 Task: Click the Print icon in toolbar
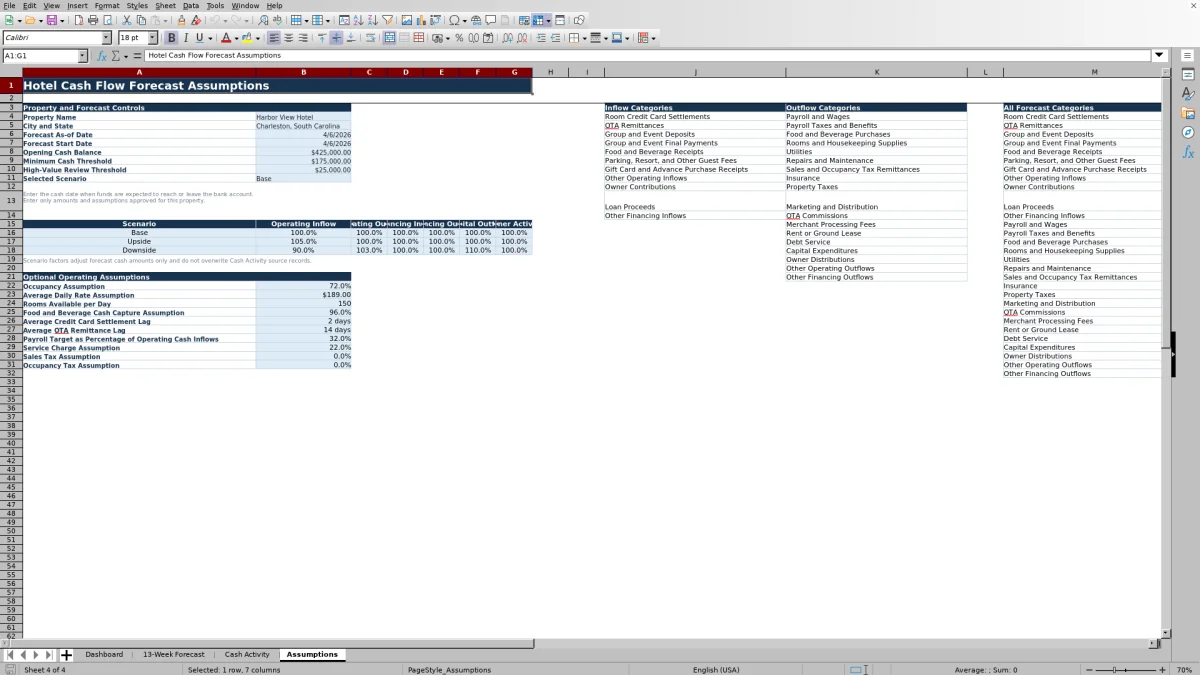pos(93,20)
